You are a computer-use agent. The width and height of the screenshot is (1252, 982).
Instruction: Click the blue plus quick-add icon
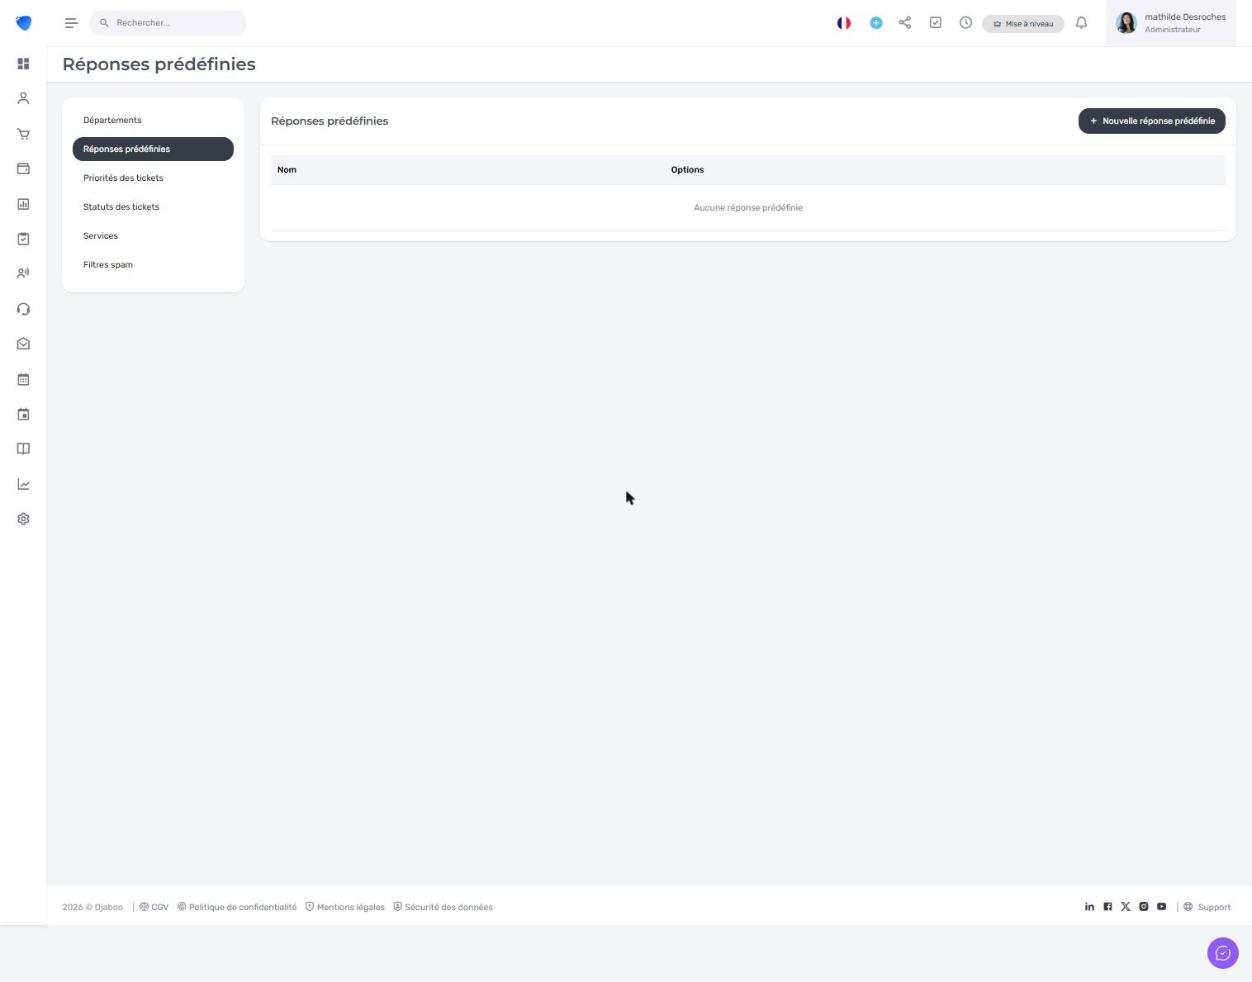[x=876, y=23]
